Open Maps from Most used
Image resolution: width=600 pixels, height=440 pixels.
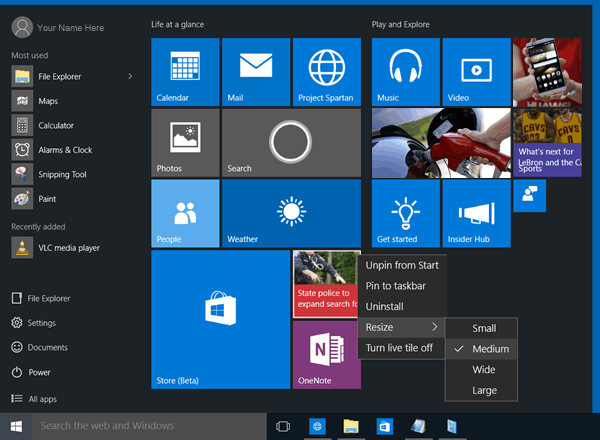click(x=48, y=101)
